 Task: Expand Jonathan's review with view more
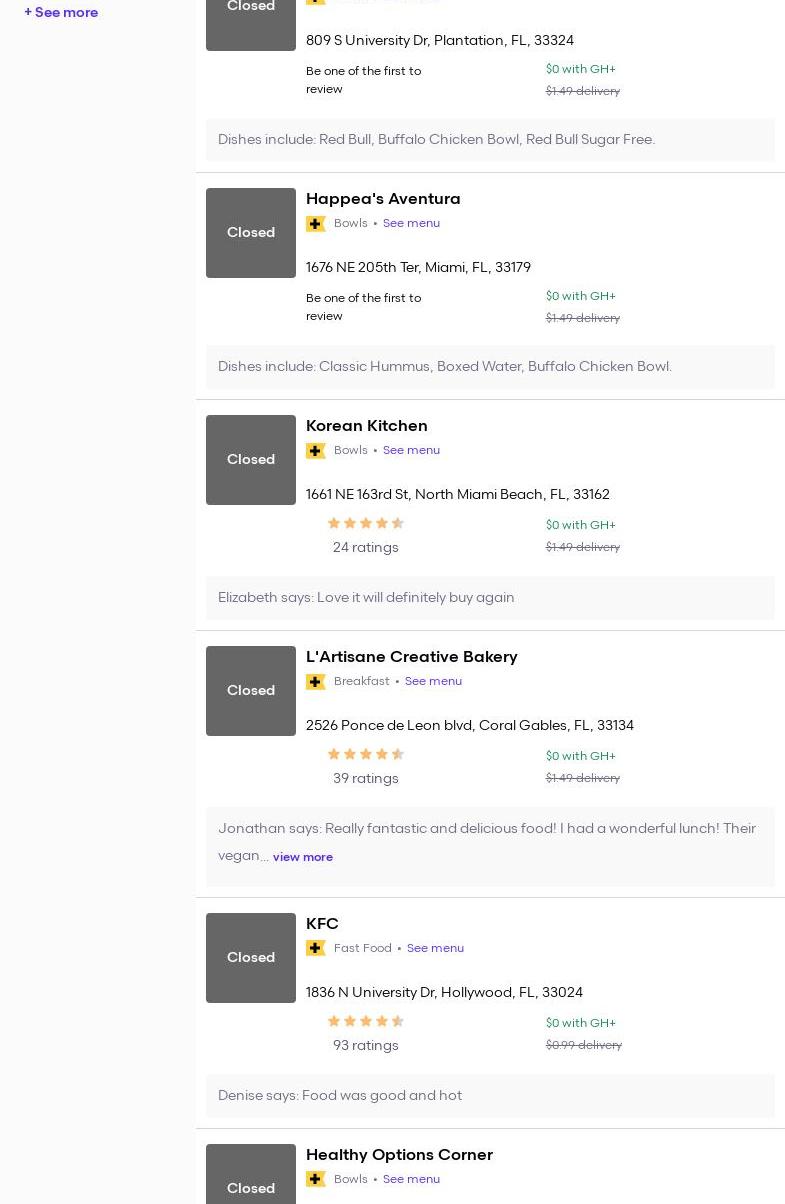pyautogui.click(x=303, y=857)
